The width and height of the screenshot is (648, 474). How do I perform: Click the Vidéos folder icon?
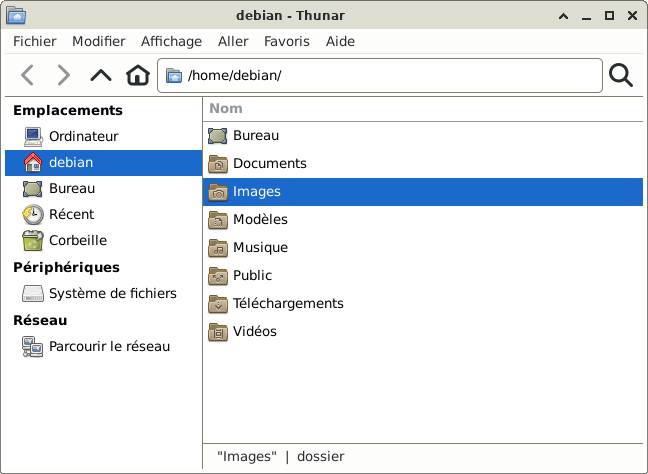pos(217,331)
